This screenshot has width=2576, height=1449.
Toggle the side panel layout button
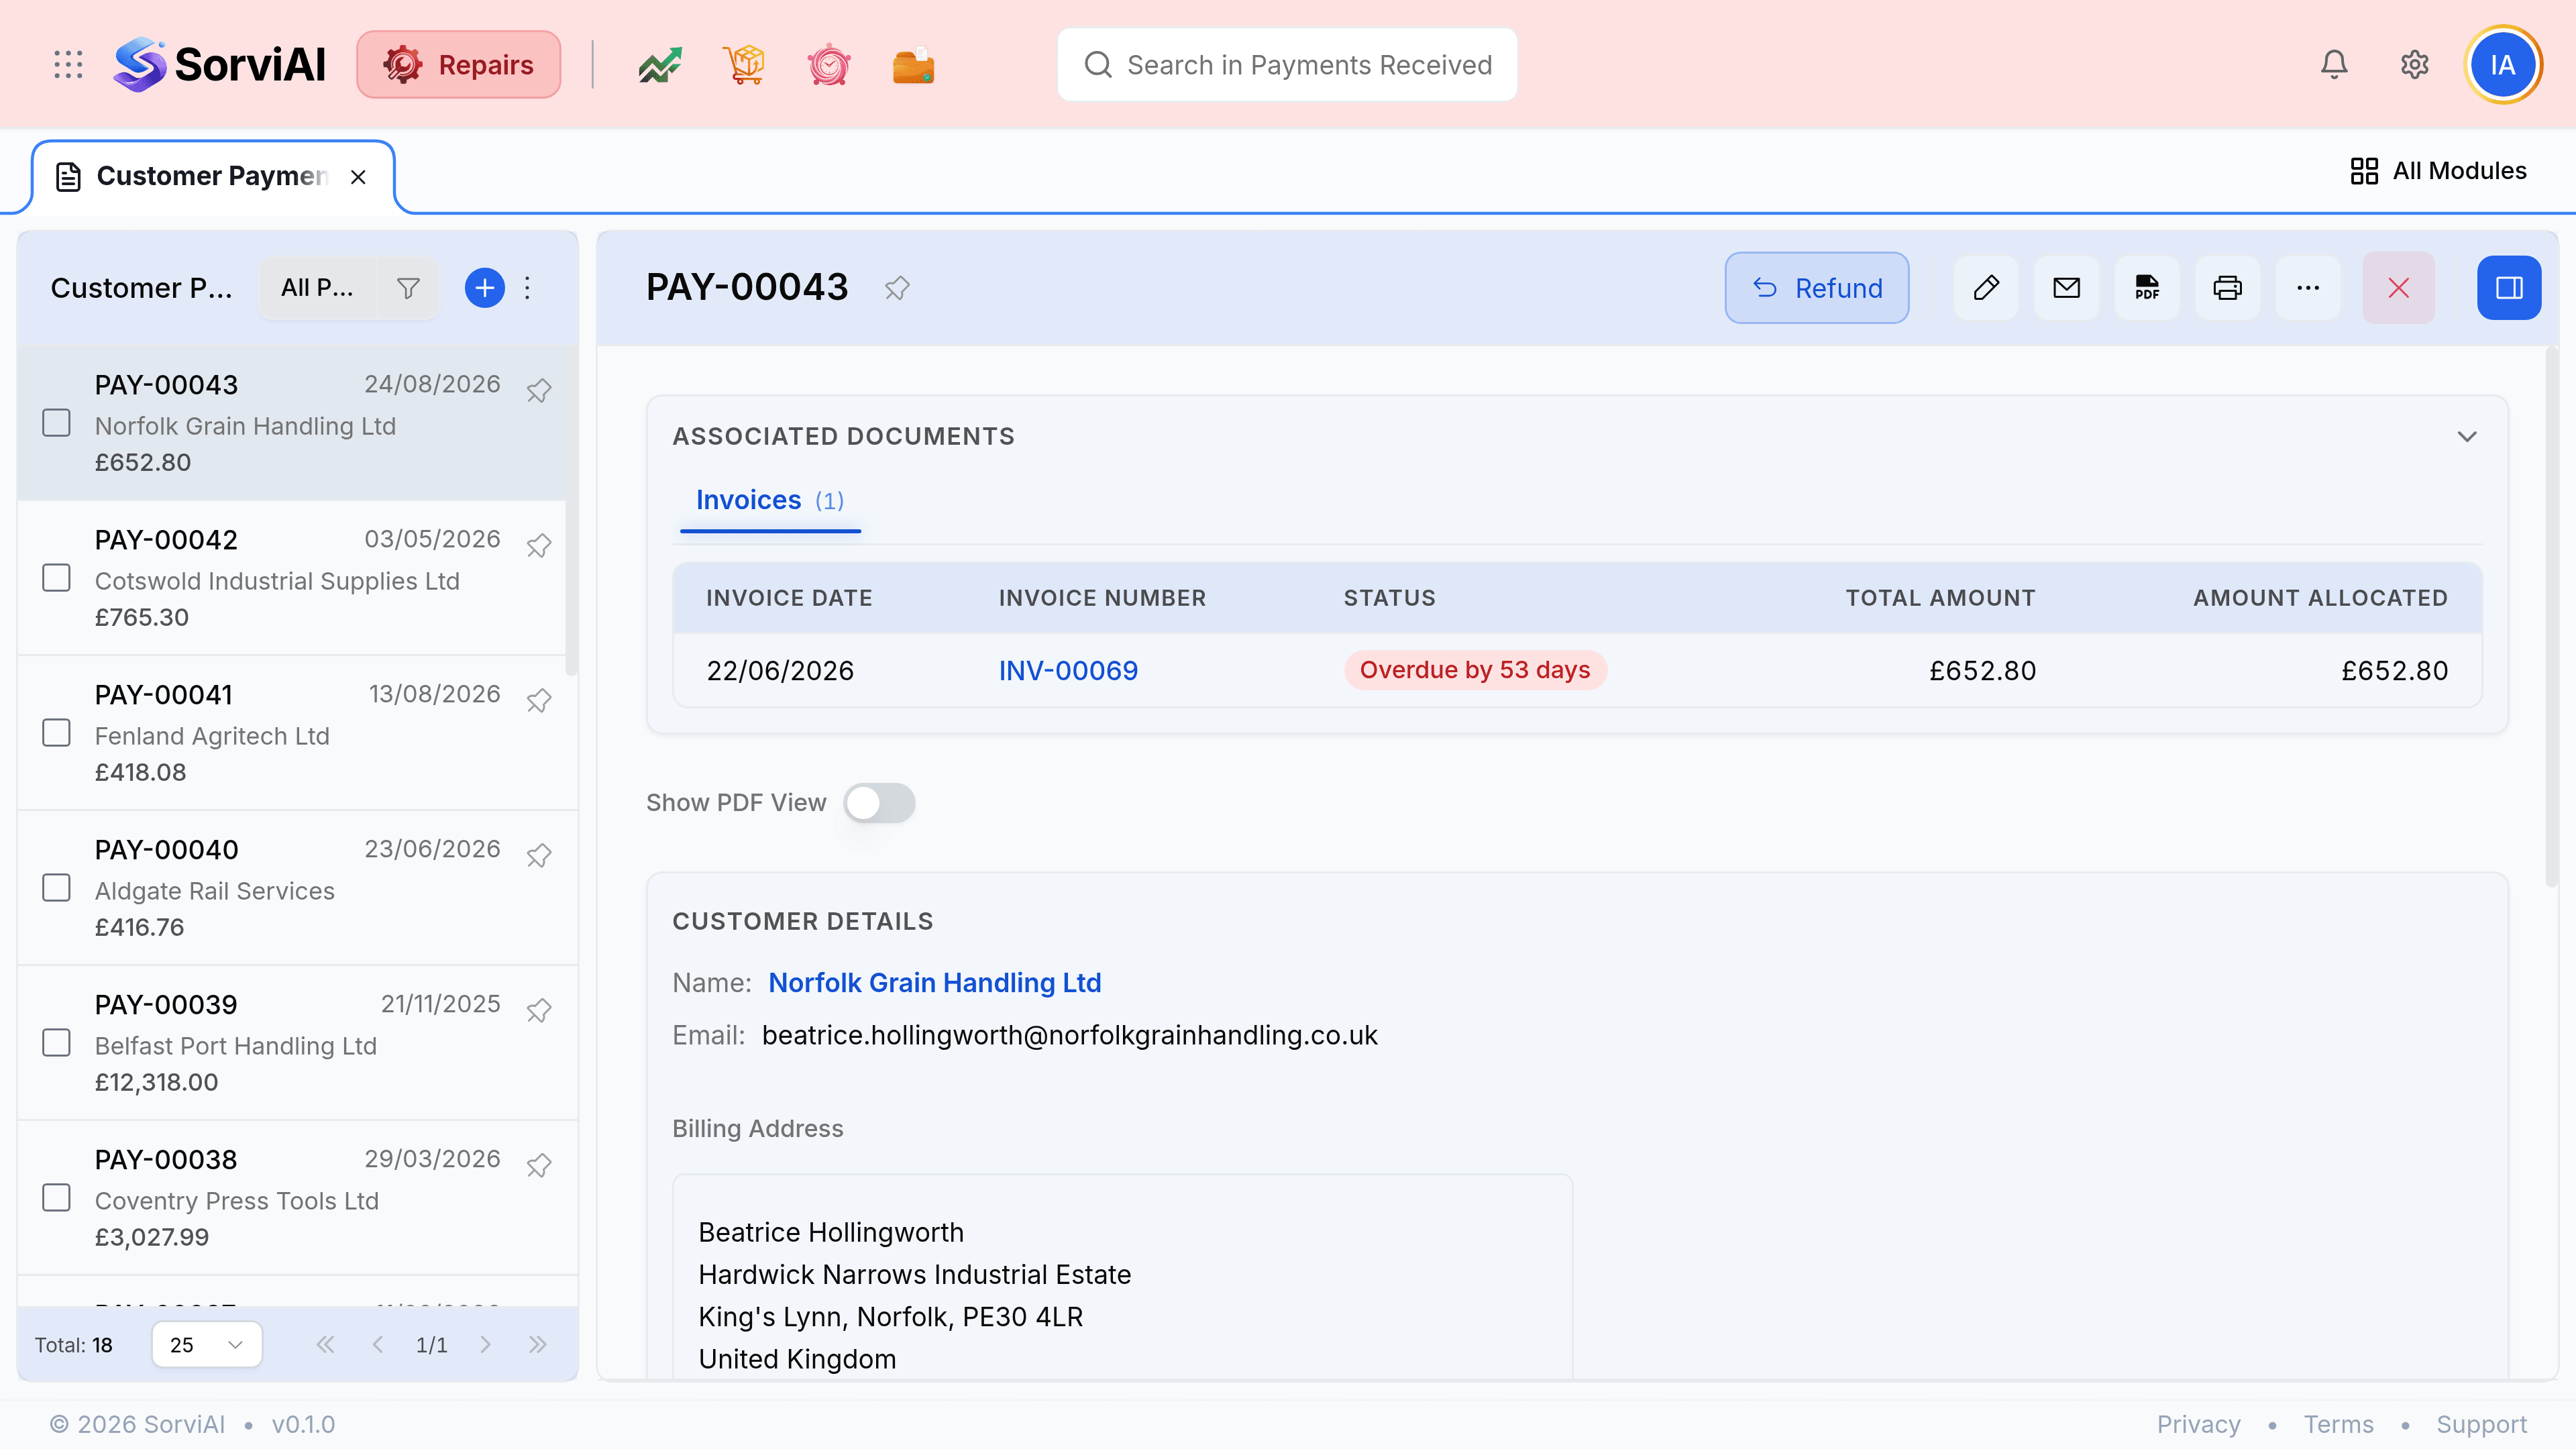(2509, 288)
